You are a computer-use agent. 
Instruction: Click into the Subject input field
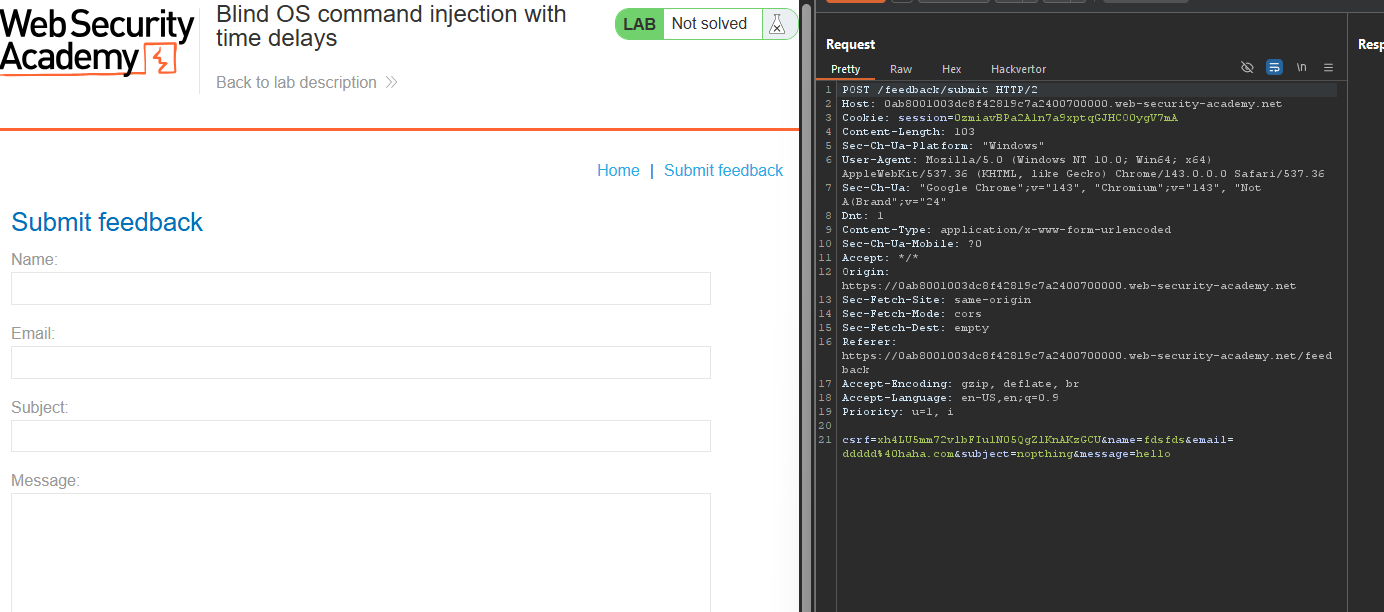coord(361,436)
